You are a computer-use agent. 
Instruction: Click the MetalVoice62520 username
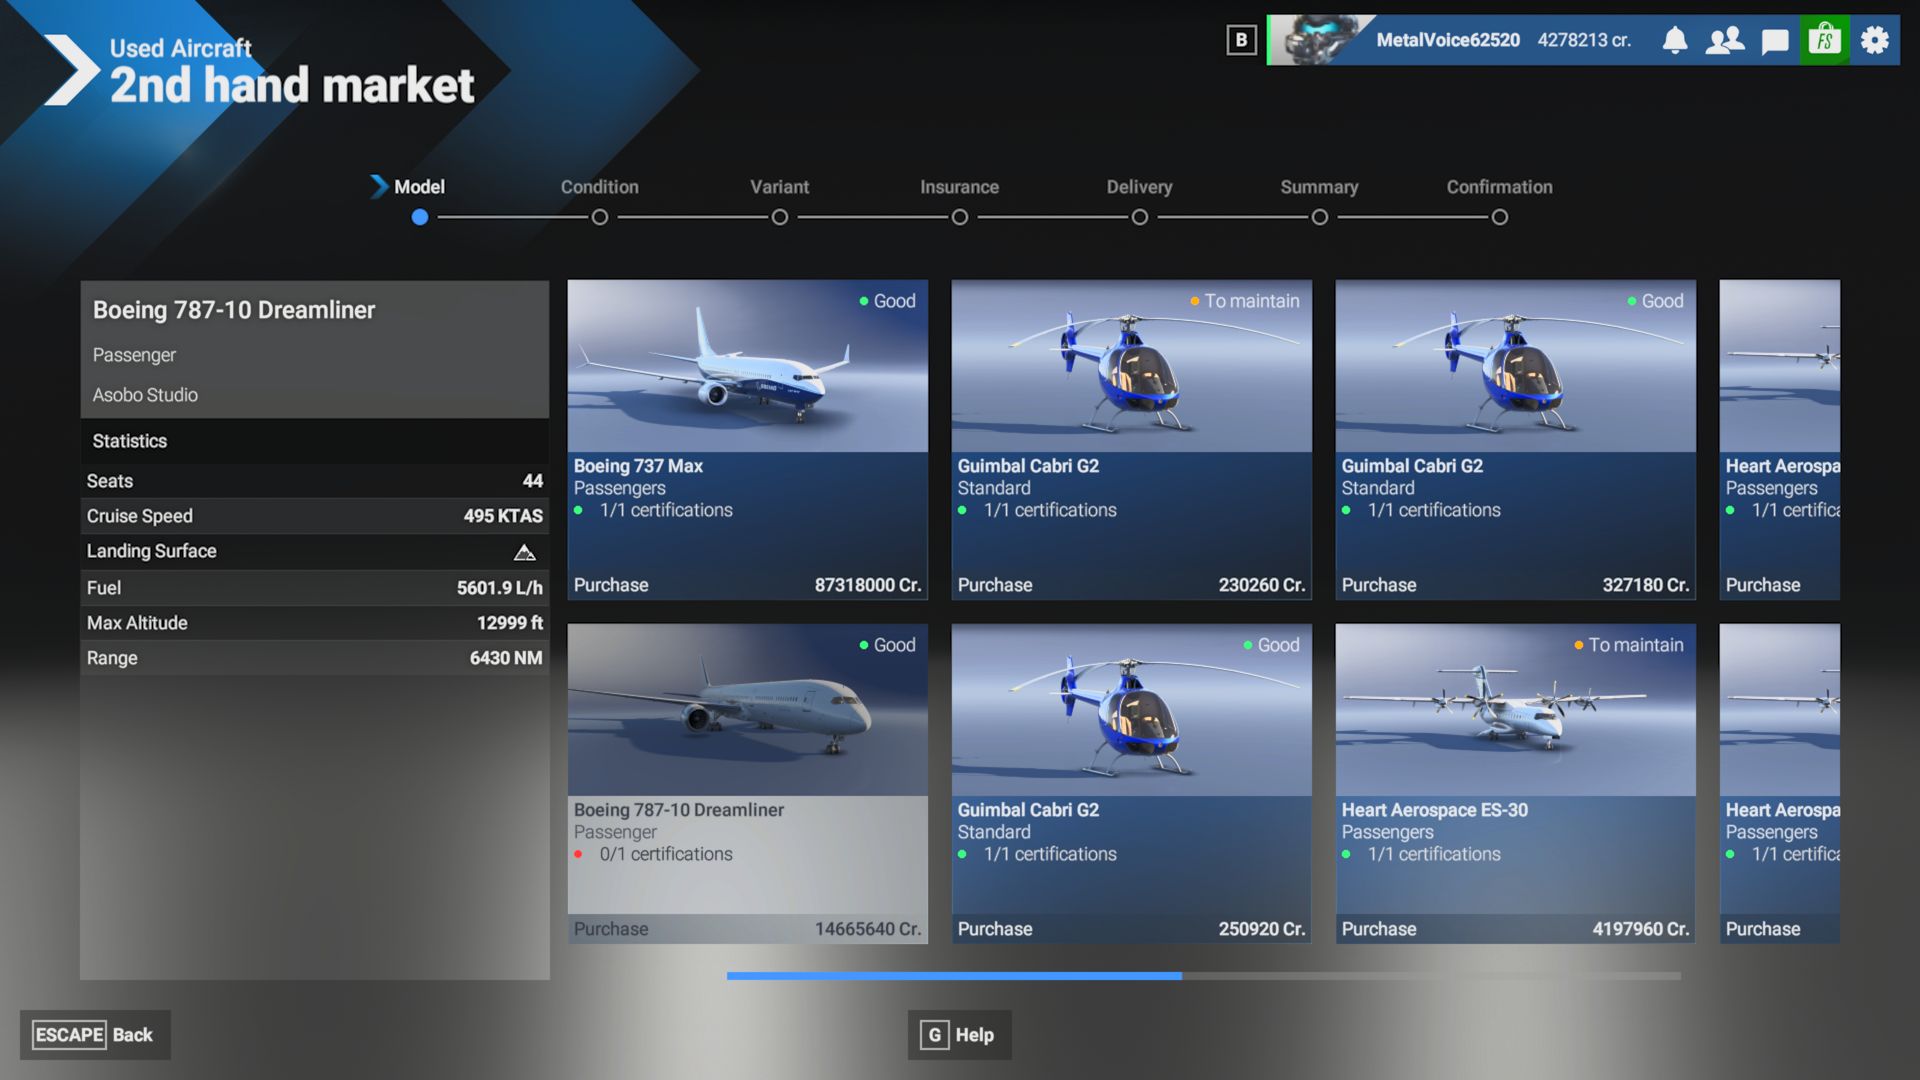click(x=1447, y=40)
